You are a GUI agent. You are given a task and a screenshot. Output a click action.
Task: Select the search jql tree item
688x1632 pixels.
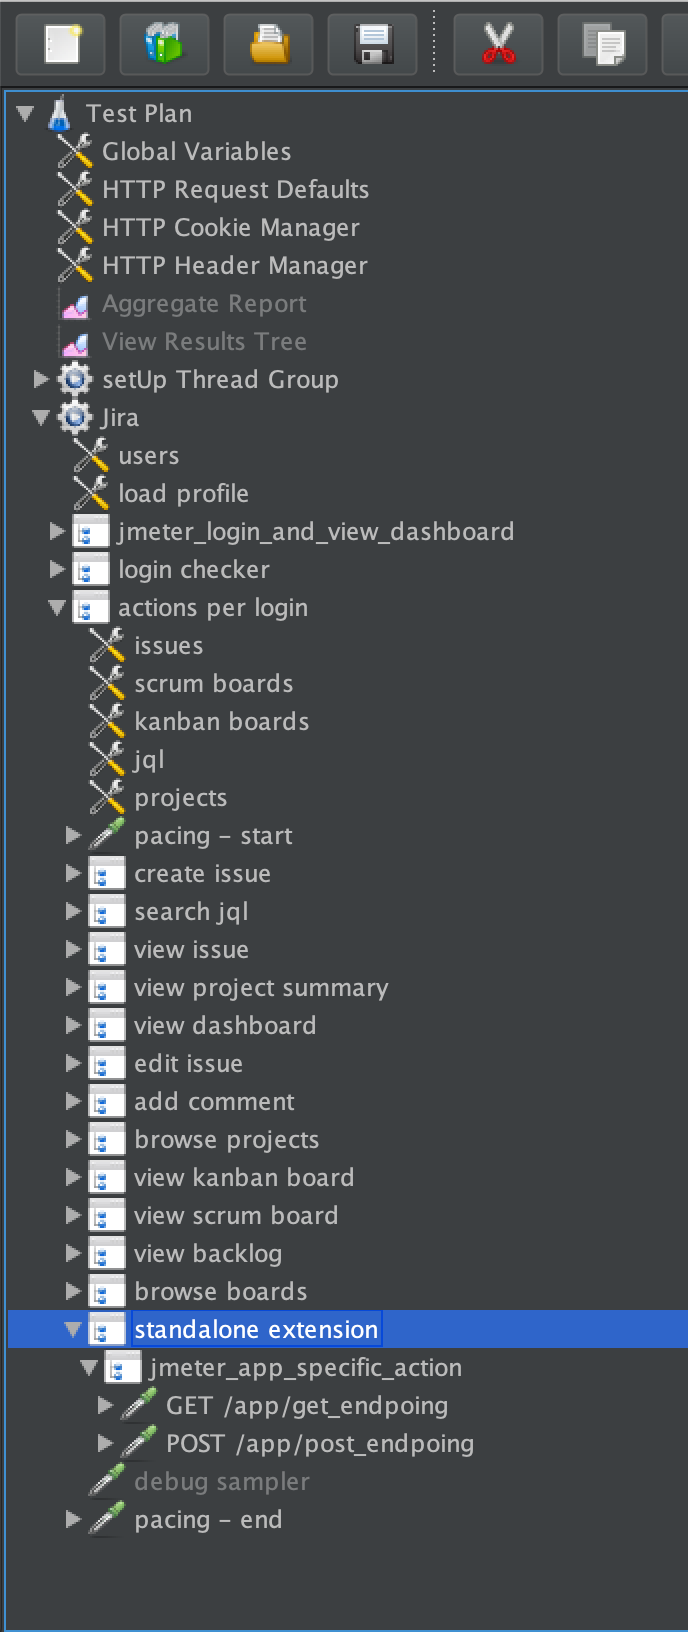[191, 912]
